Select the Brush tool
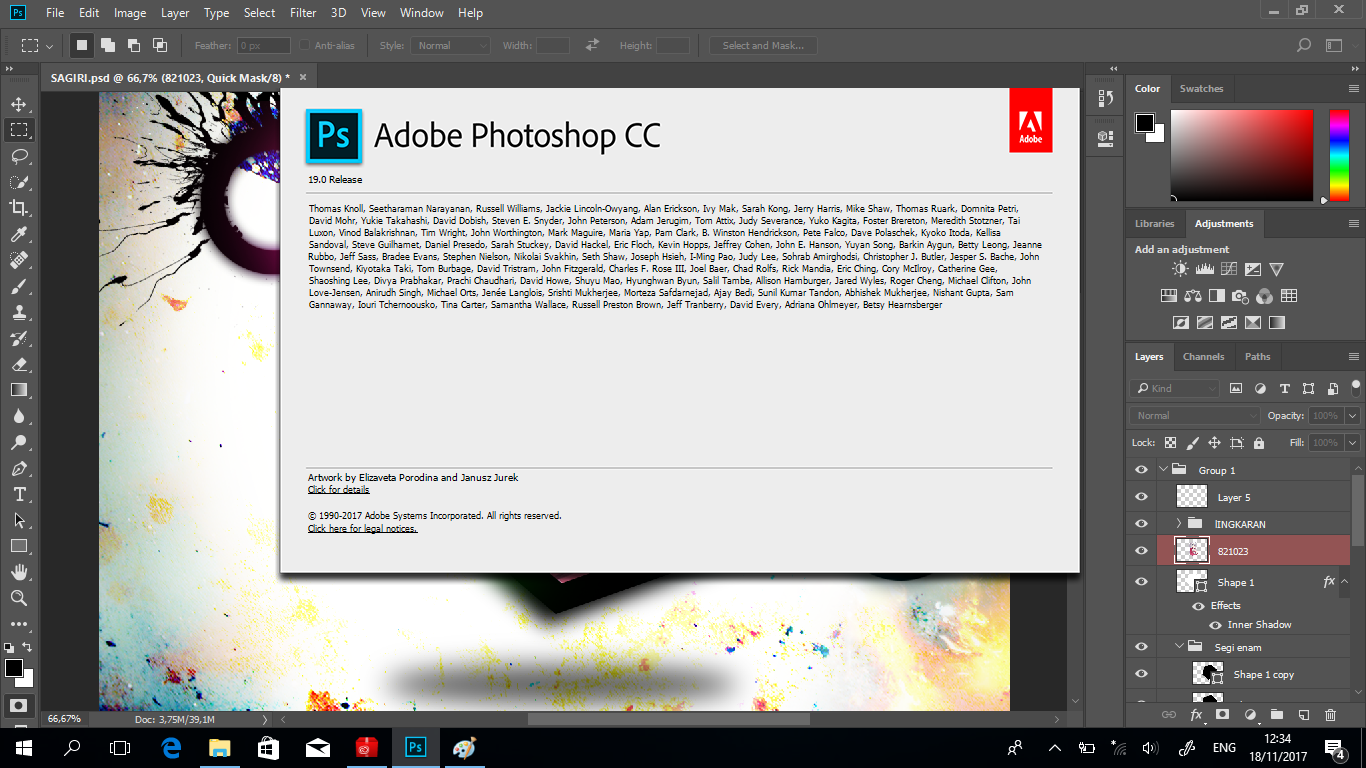Screen dimensions: 1366x768 pyautogui.click(x=18, y=286)
